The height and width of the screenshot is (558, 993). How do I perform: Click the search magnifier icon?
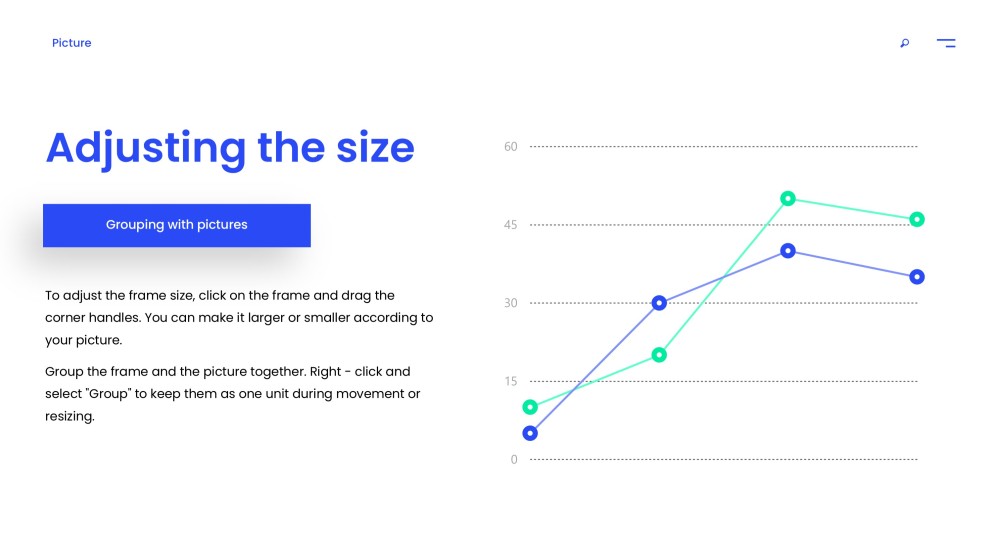(x=905, y=43)
